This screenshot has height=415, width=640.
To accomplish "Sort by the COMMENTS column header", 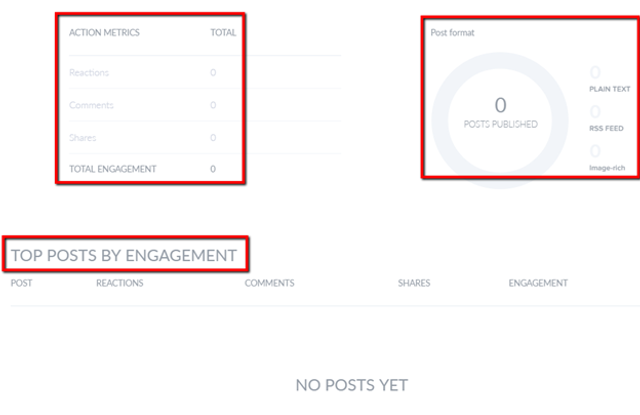I will pyautogui.click(x=269, y=283).
